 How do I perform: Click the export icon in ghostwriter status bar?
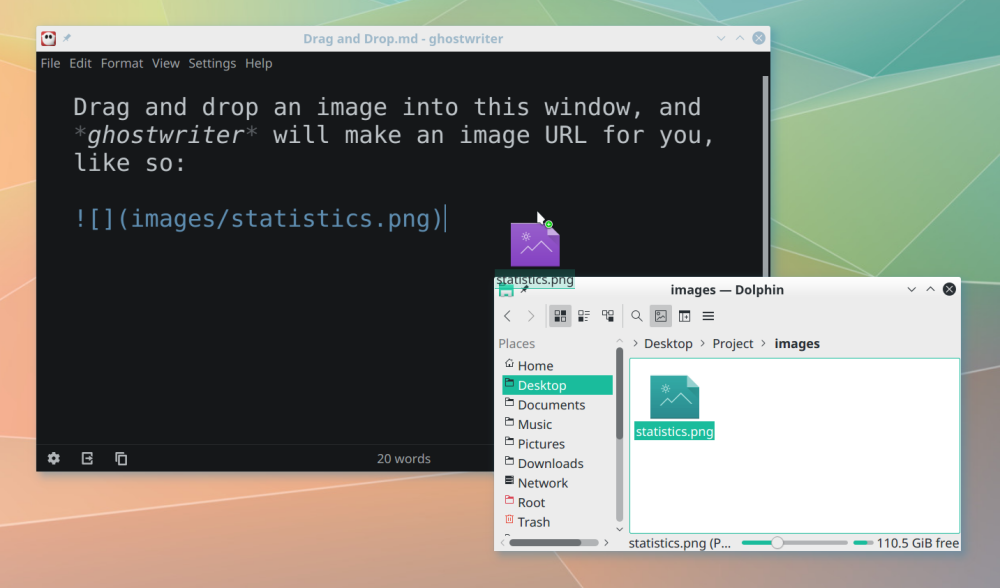pos(87,458)
